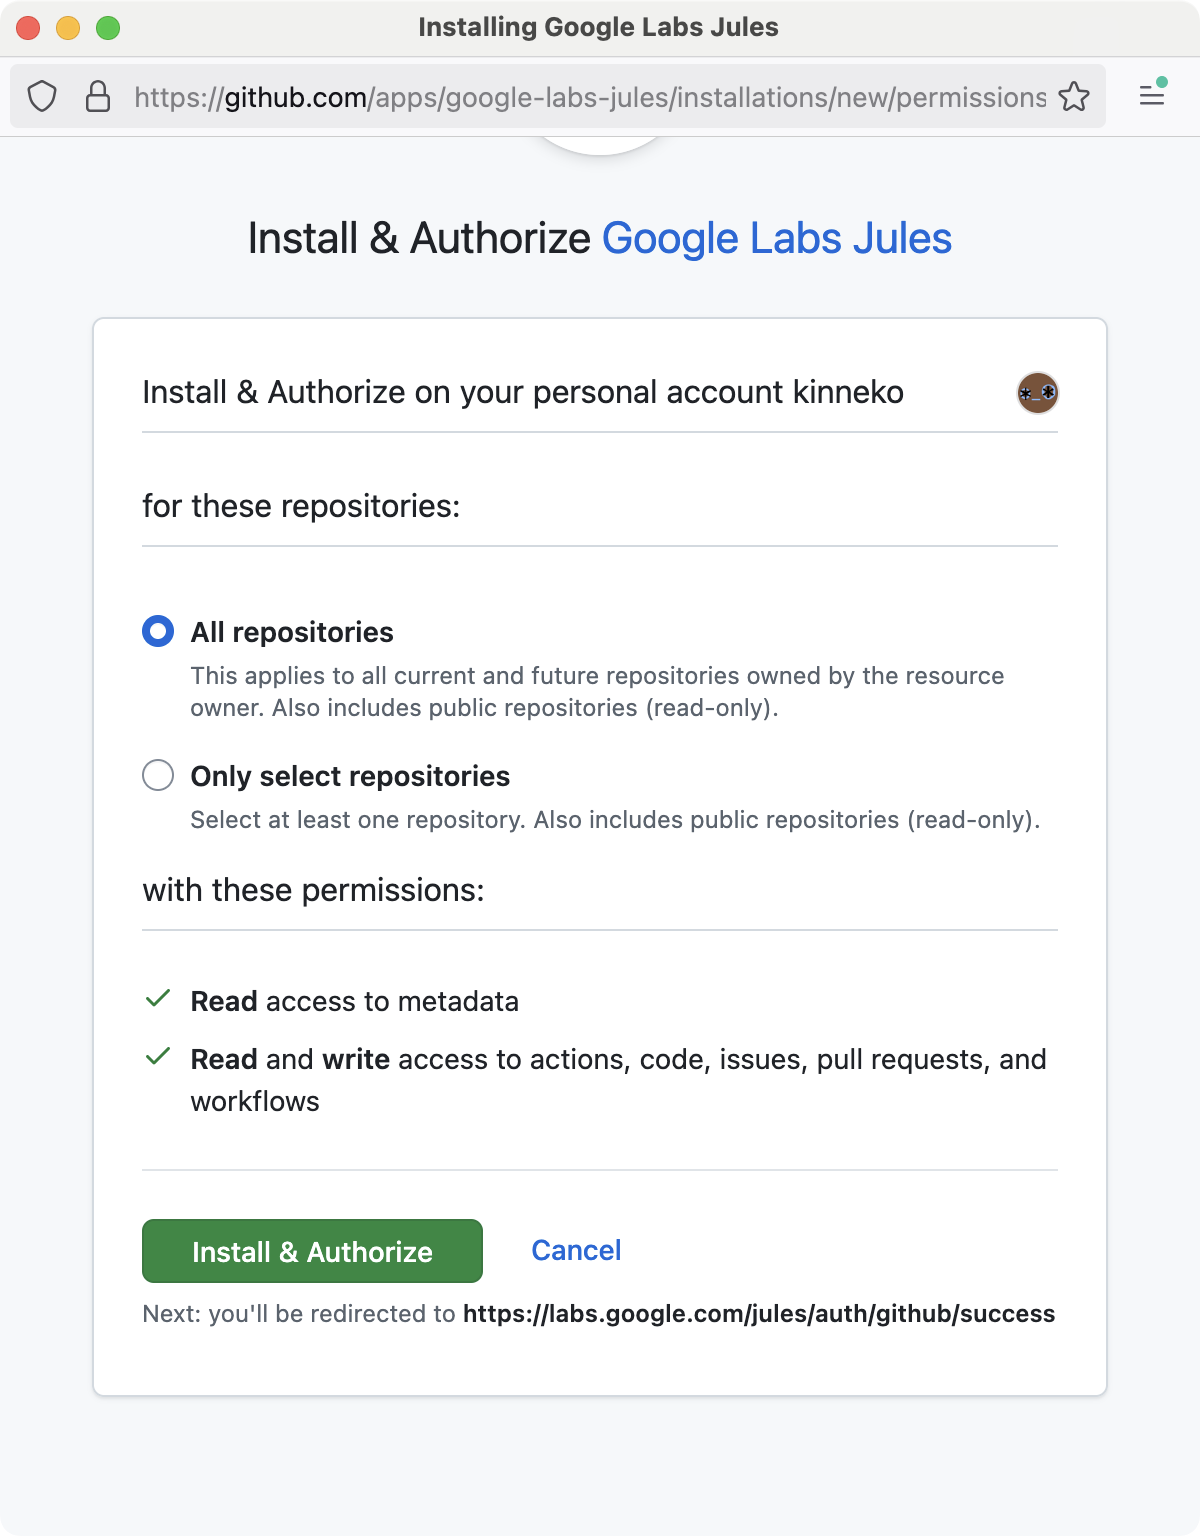Close the window with the red button

[x=28, y=28]
